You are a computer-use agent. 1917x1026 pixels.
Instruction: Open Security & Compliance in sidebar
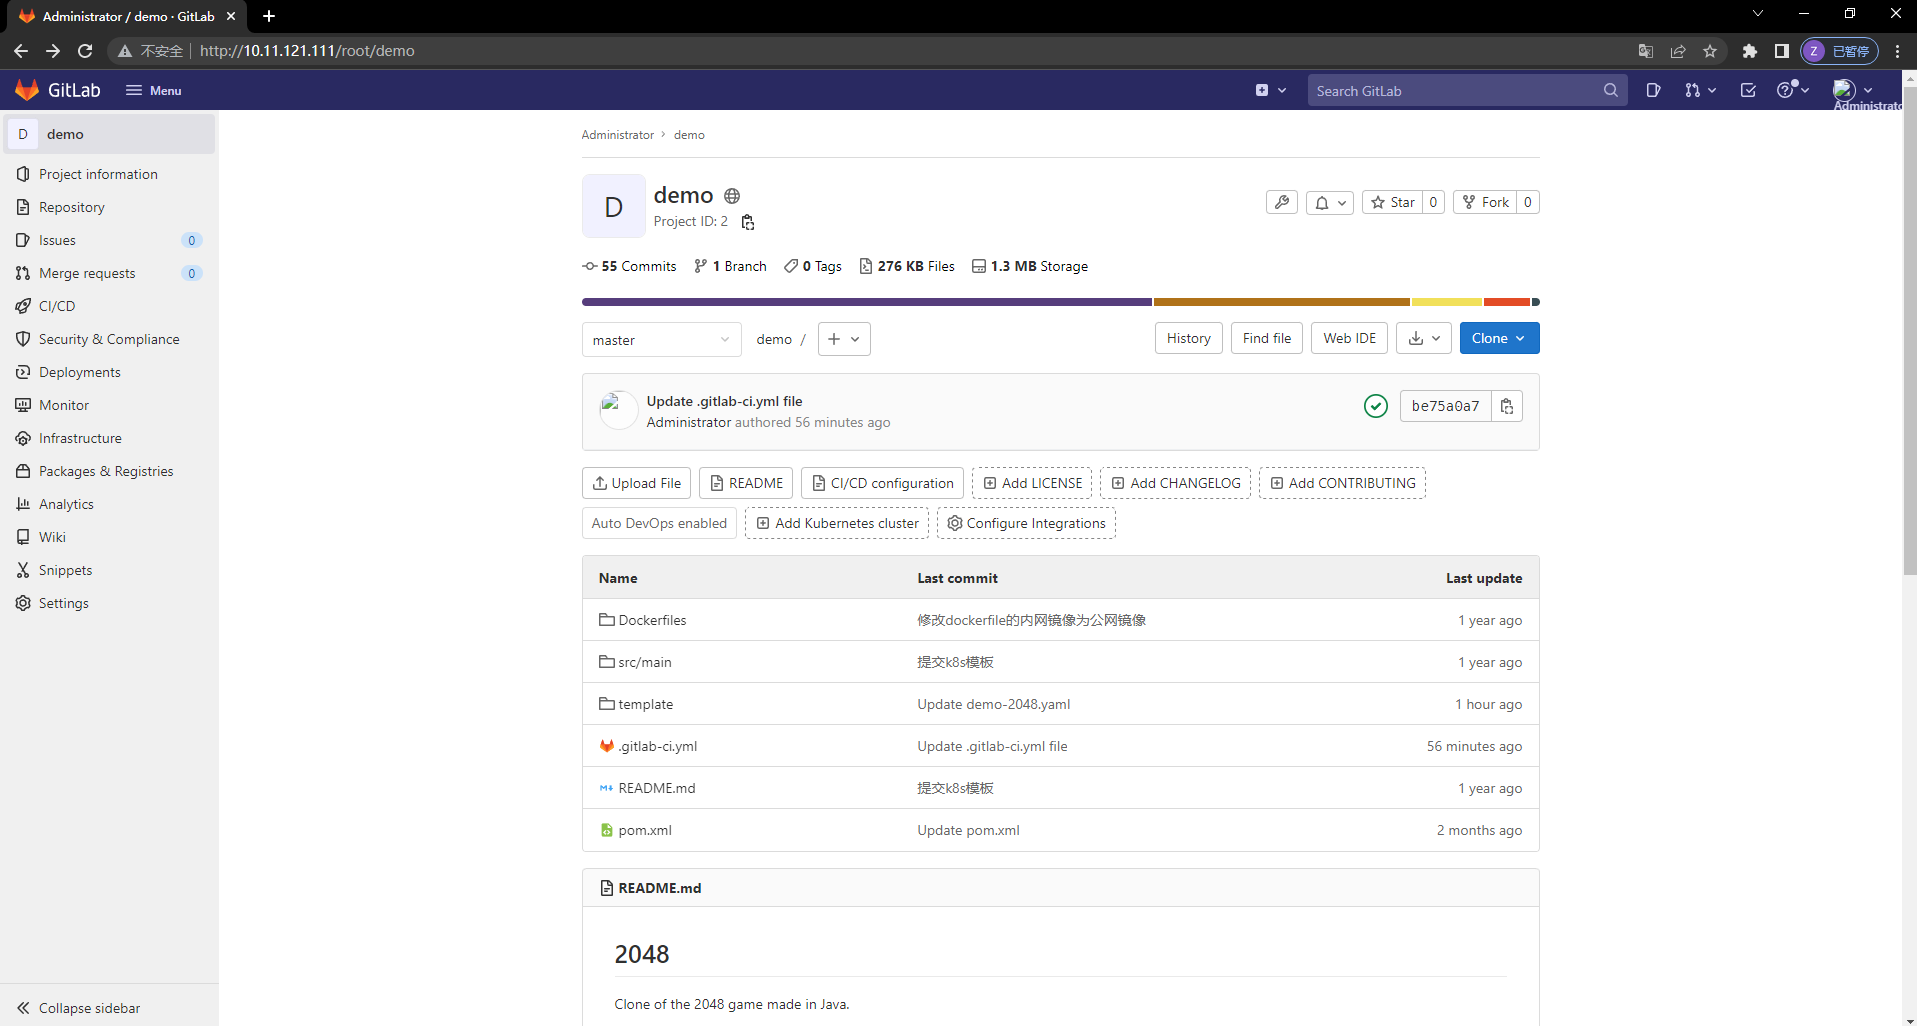click(108, 339)
